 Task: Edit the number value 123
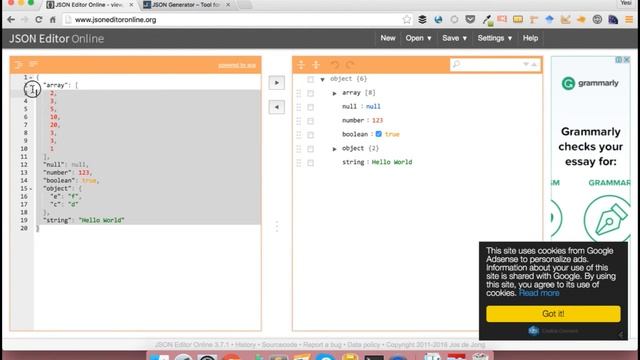tap(377, 120)
